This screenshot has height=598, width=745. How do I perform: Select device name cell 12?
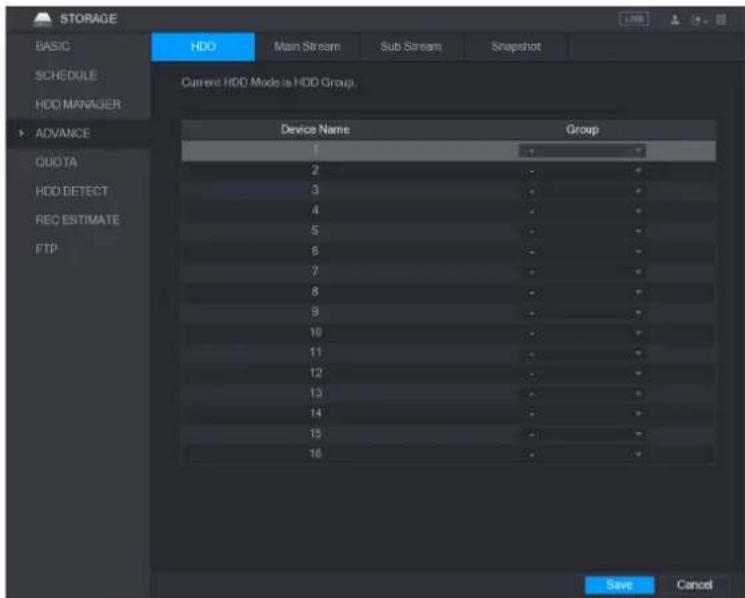point(315,372)
